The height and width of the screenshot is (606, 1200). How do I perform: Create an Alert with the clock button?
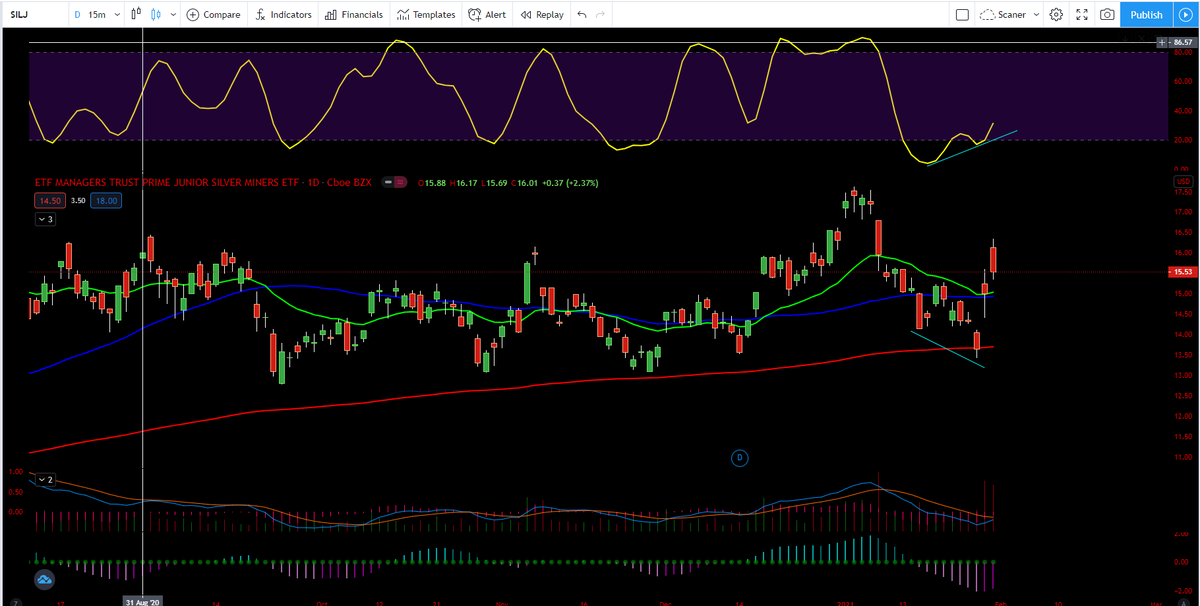pos(487,15)
